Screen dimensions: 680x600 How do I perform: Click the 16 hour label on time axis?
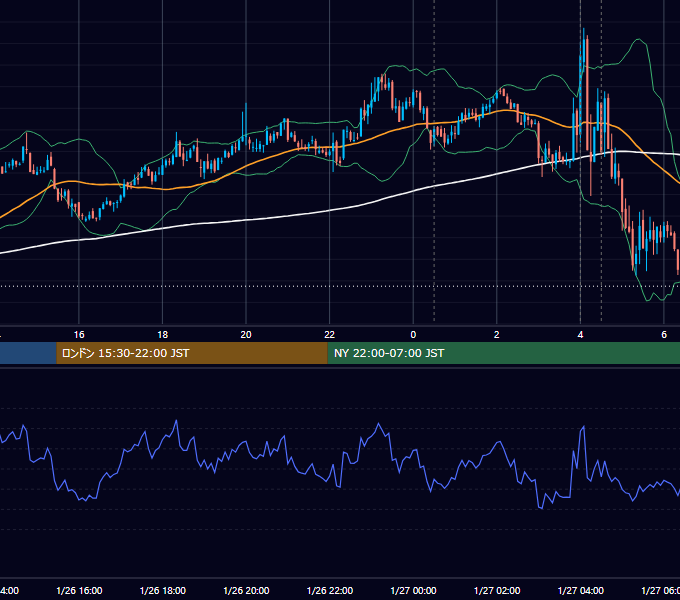[x=79, y=335]
